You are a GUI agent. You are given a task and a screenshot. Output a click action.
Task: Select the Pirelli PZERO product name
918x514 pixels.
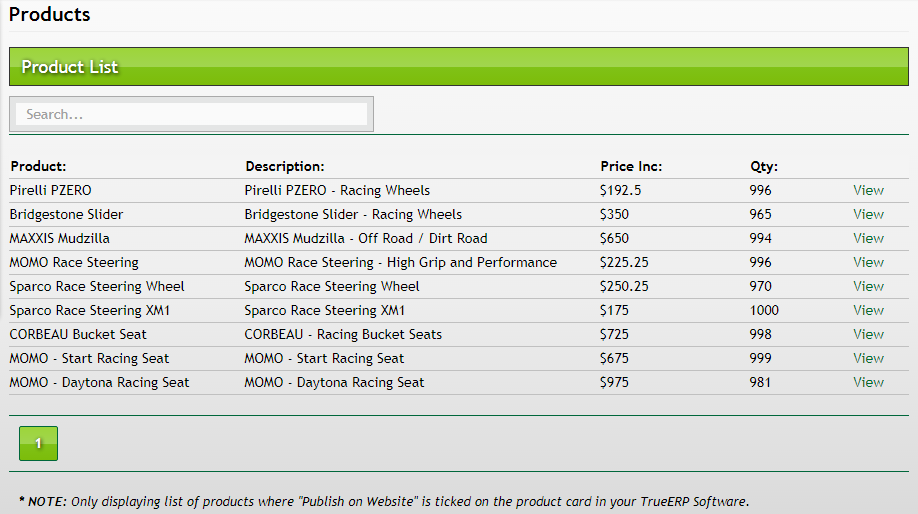[51, 190]
